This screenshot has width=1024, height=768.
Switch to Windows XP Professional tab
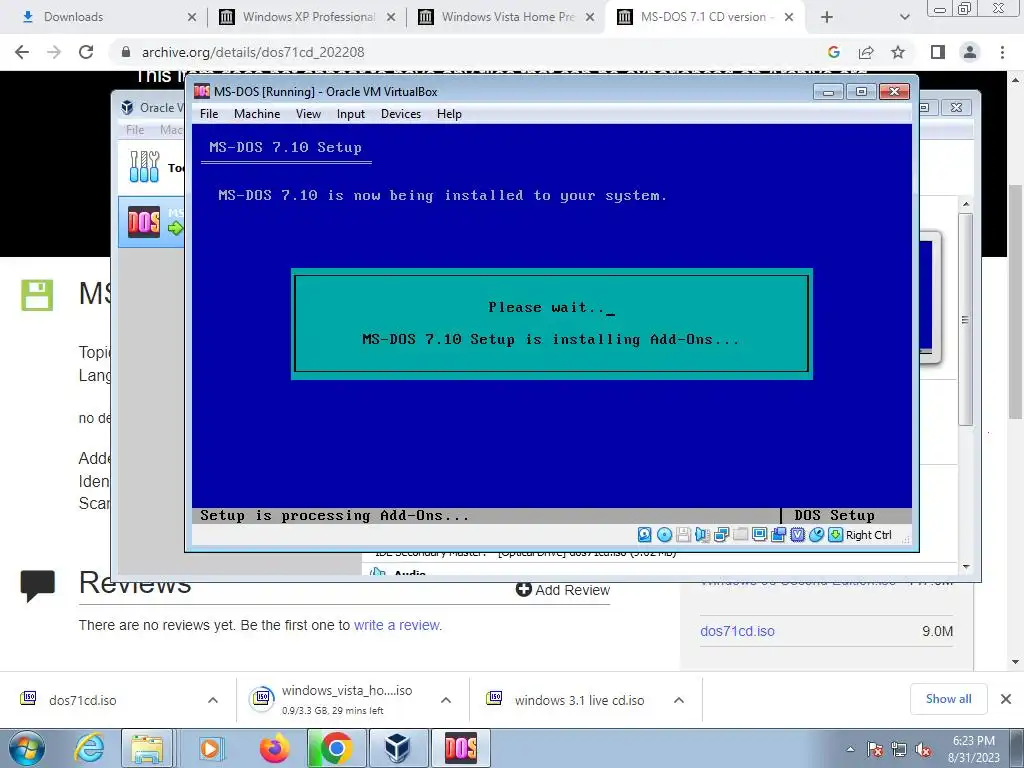[307, 17]
